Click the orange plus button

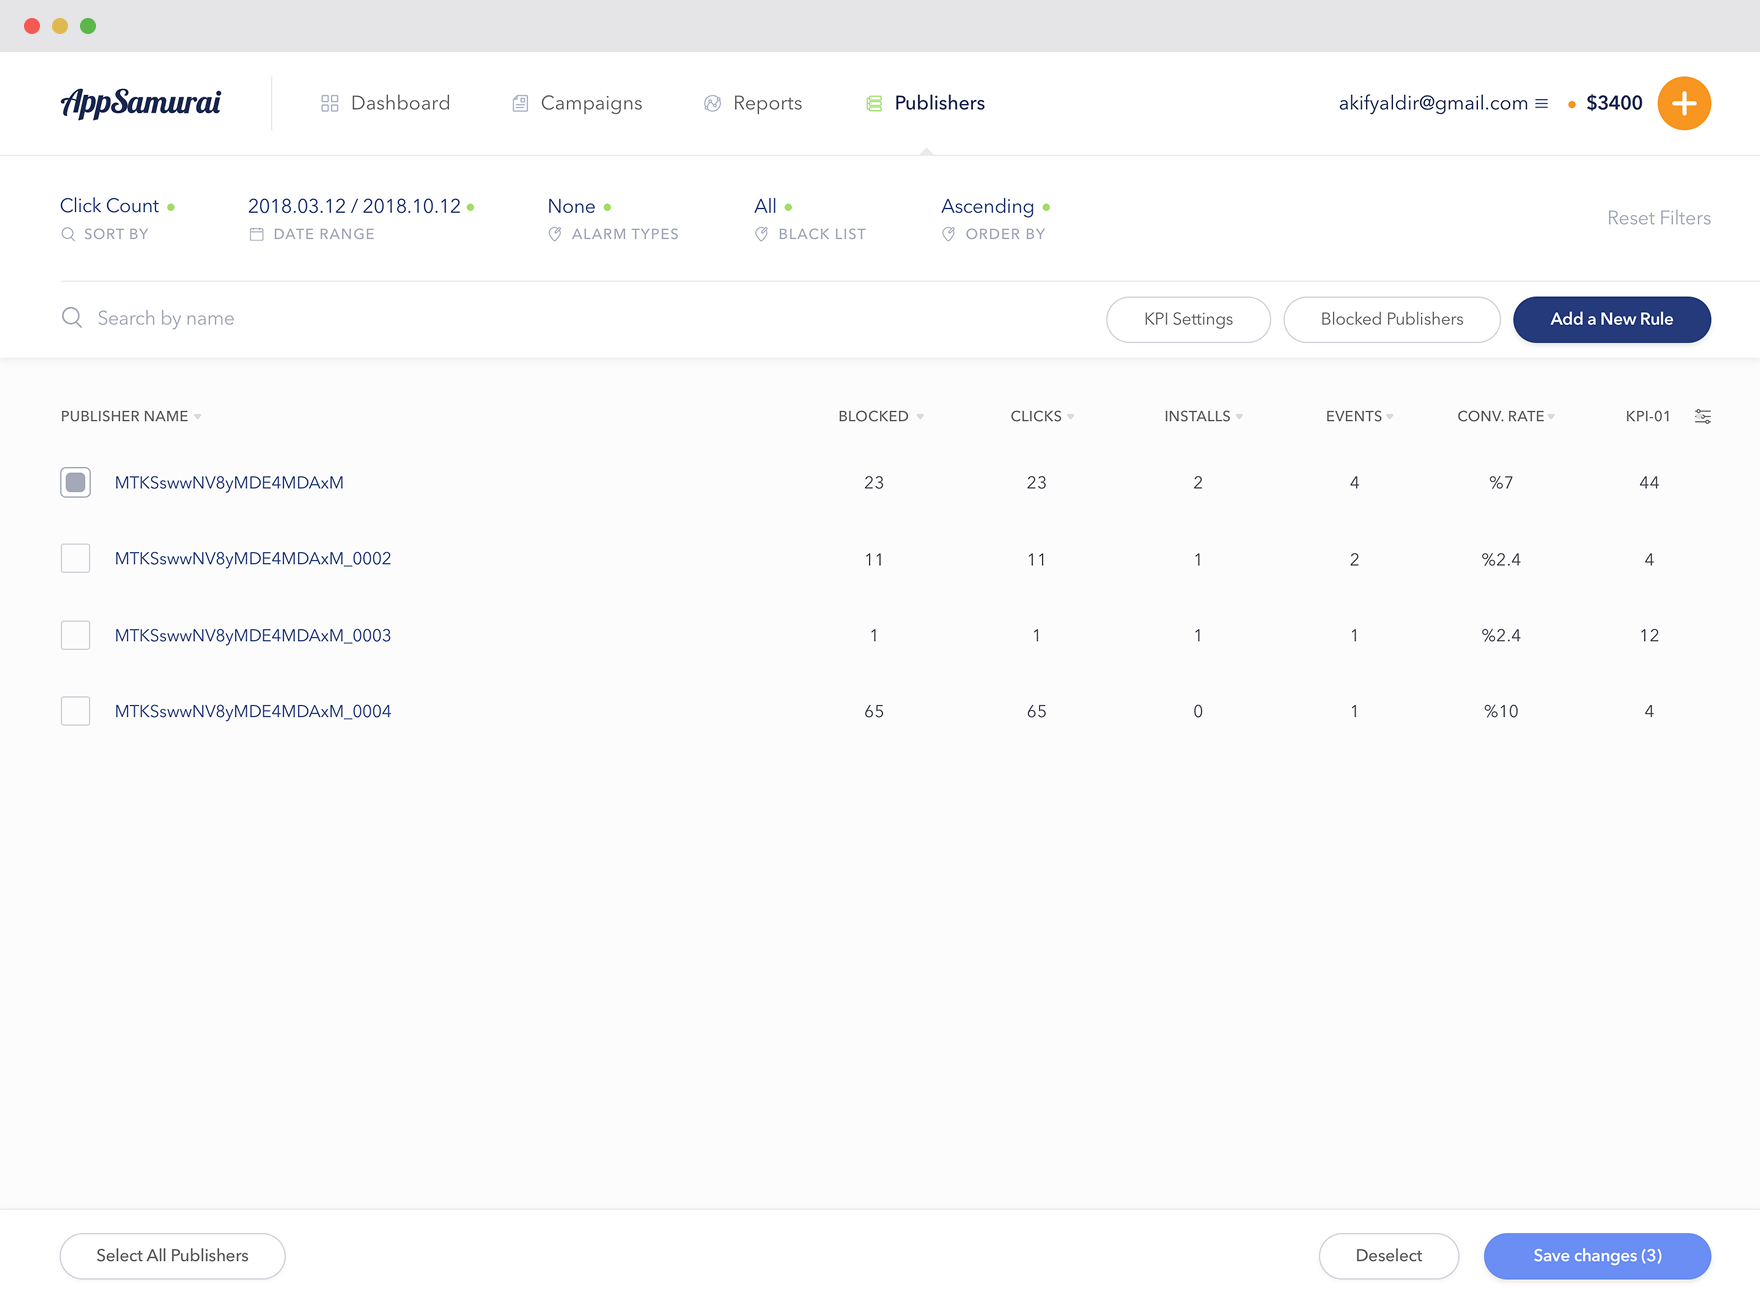(1684, 103)
